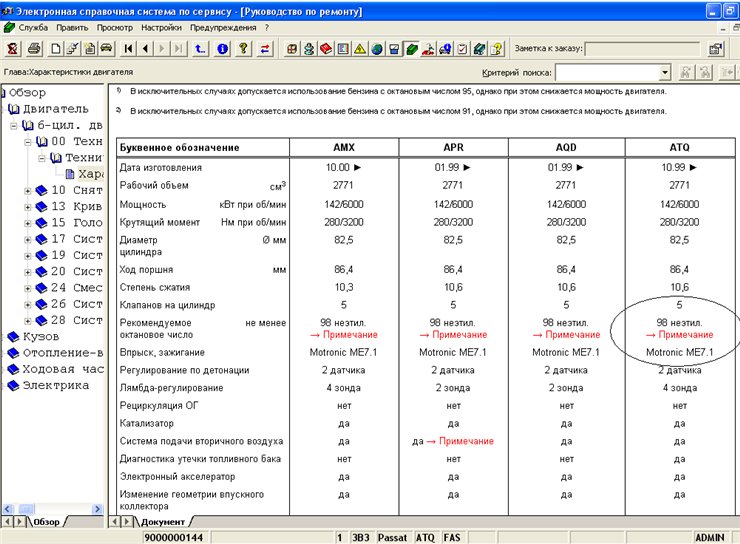The width and height of the screenshot is (740, 544).
Task: Click the teal figure icon
Action: (x=309, y=49)
